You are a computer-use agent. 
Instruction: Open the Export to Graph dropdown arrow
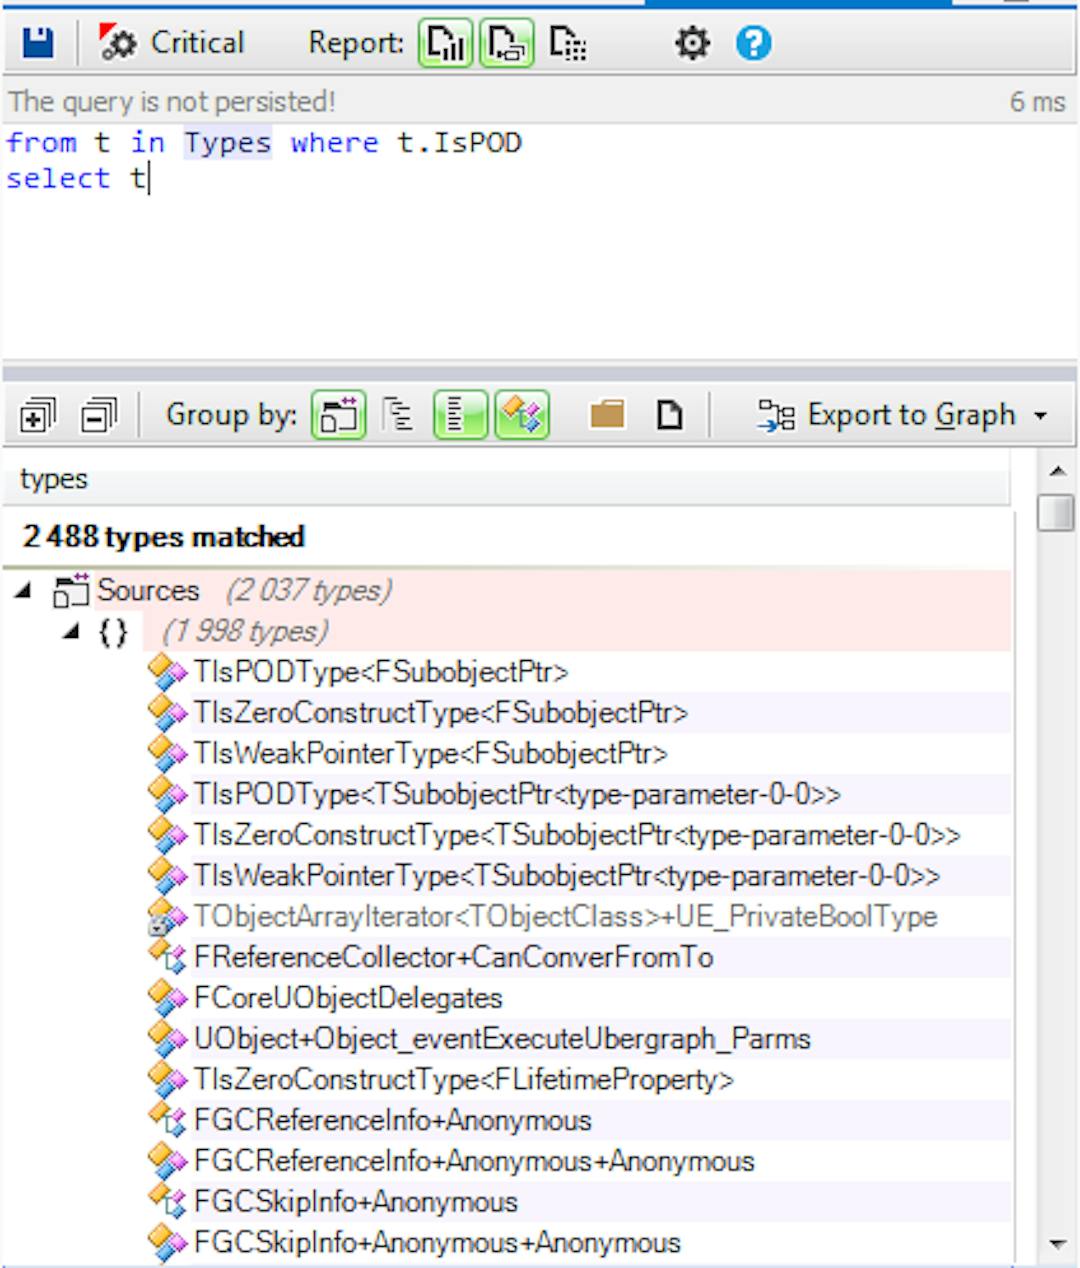1041,415
